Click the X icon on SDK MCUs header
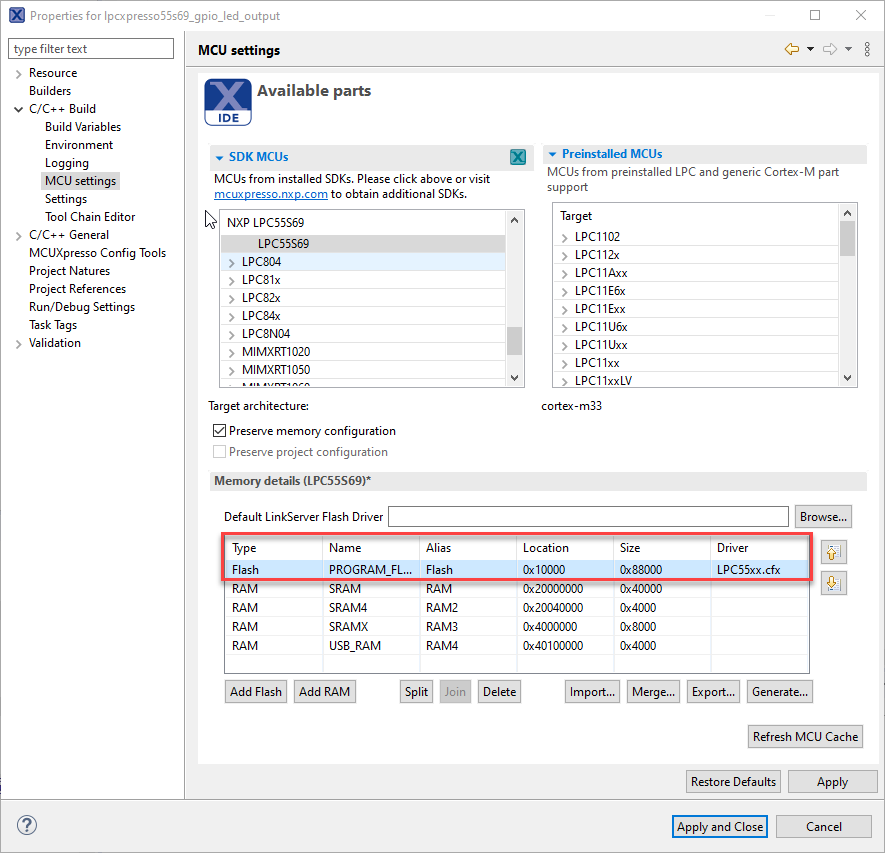This screenshot has width=885, height=853. pos(517,157)
